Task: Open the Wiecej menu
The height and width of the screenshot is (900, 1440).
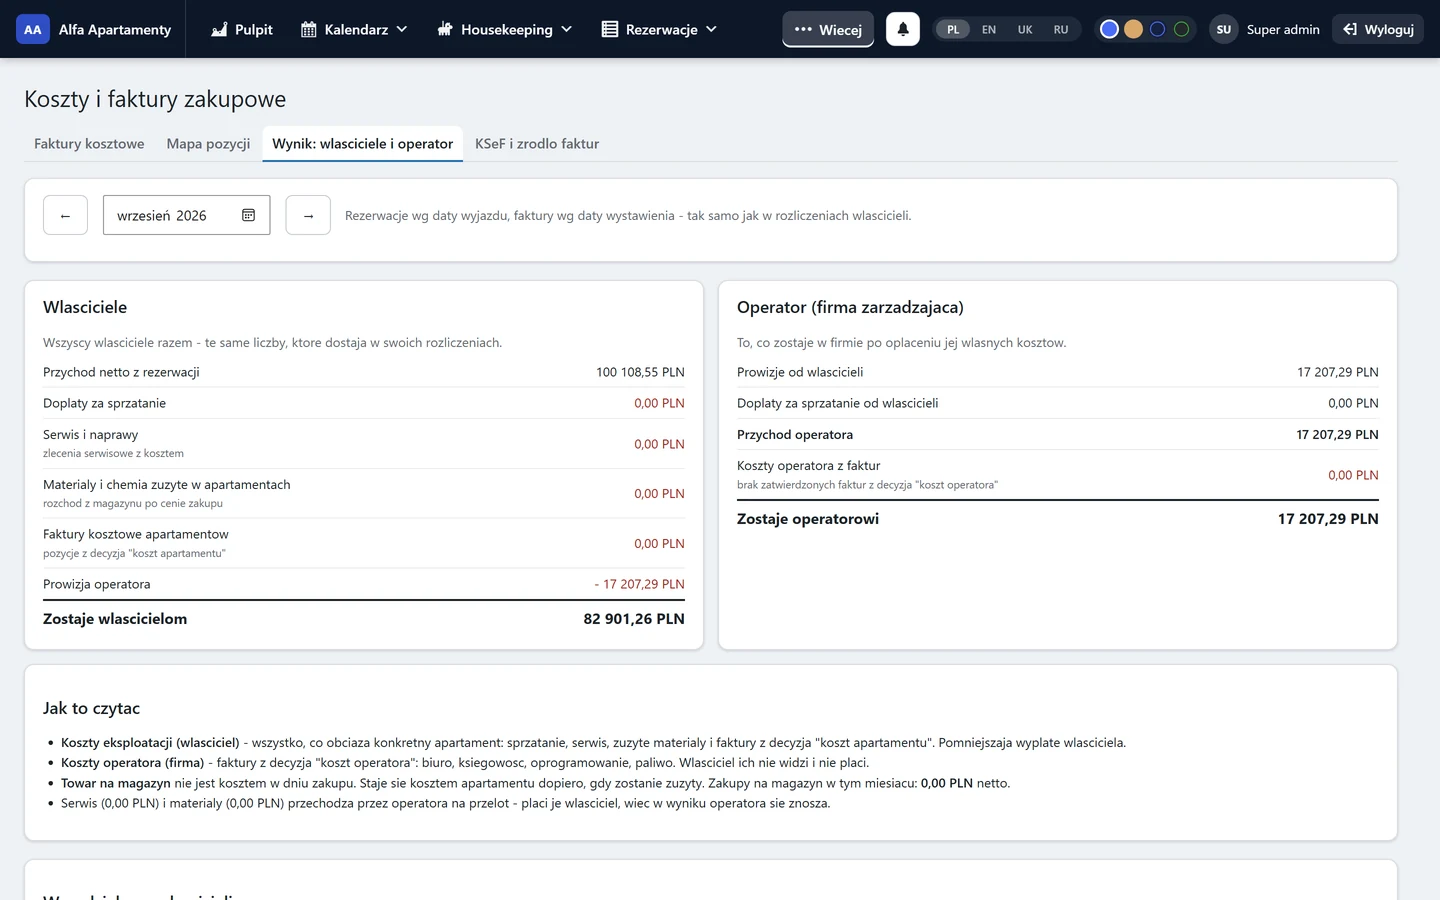Action: click(x=828, y=29)
